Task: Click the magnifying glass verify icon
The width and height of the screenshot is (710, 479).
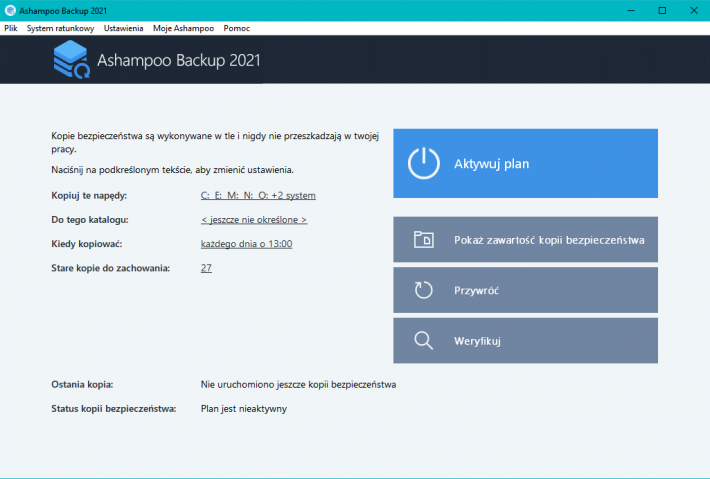Action: [x=423, y=340]
